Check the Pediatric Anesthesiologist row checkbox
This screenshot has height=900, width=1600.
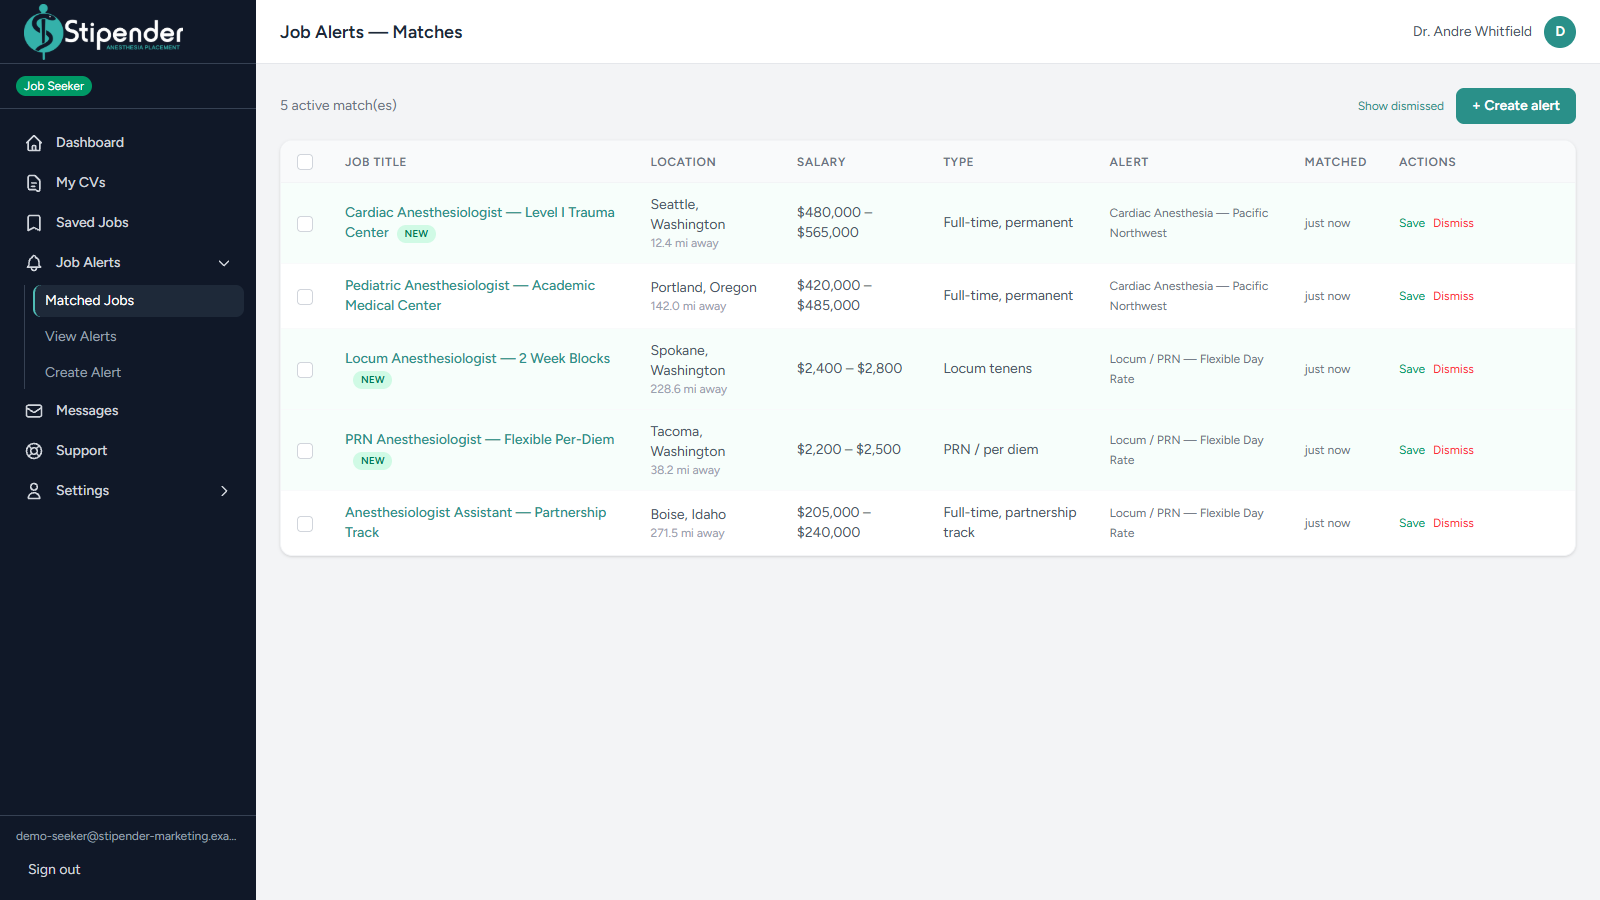[x=305, y=297]
